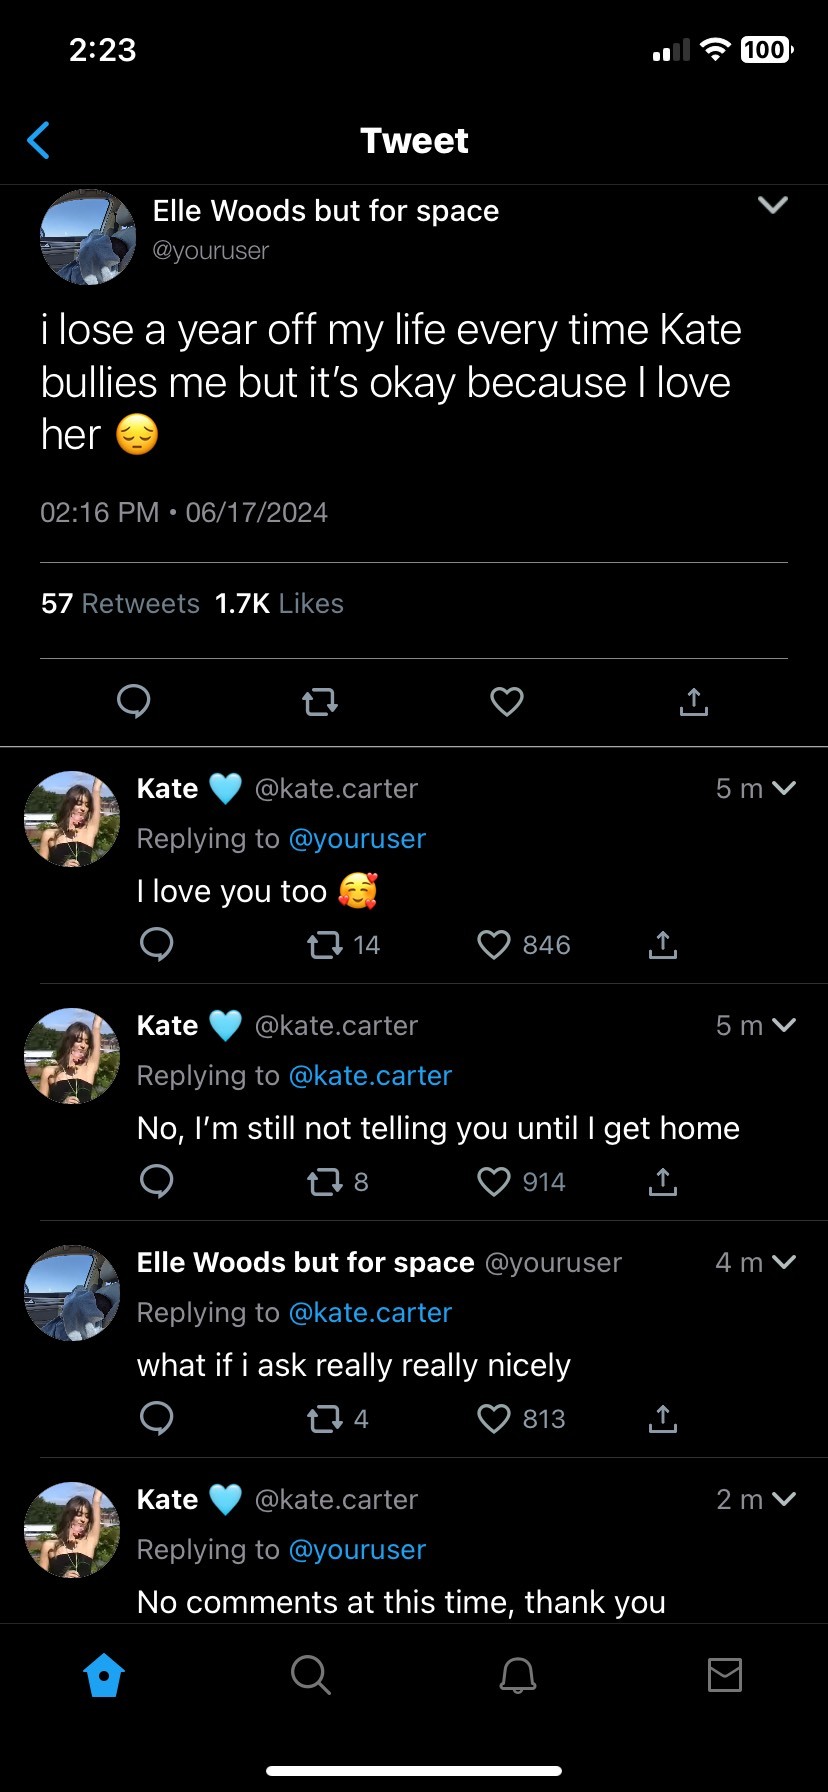
Task: Like the "what if i ask really nicely" reply
Action: [x=494, y=1419]
